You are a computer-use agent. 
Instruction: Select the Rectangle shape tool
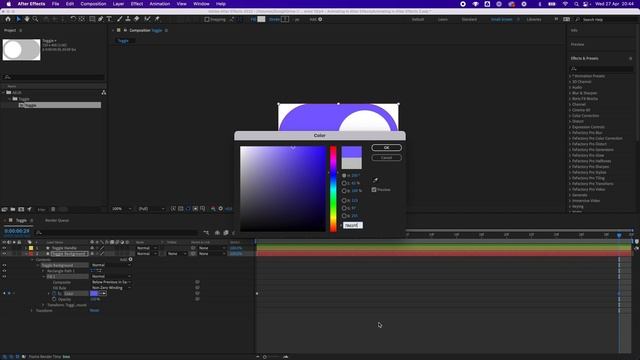92,19
